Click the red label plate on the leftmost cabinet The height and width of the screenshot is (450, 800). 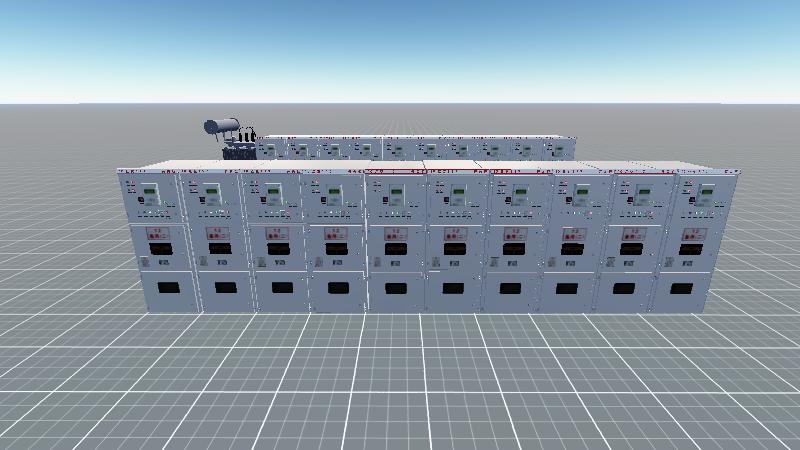tap(156, 233)
